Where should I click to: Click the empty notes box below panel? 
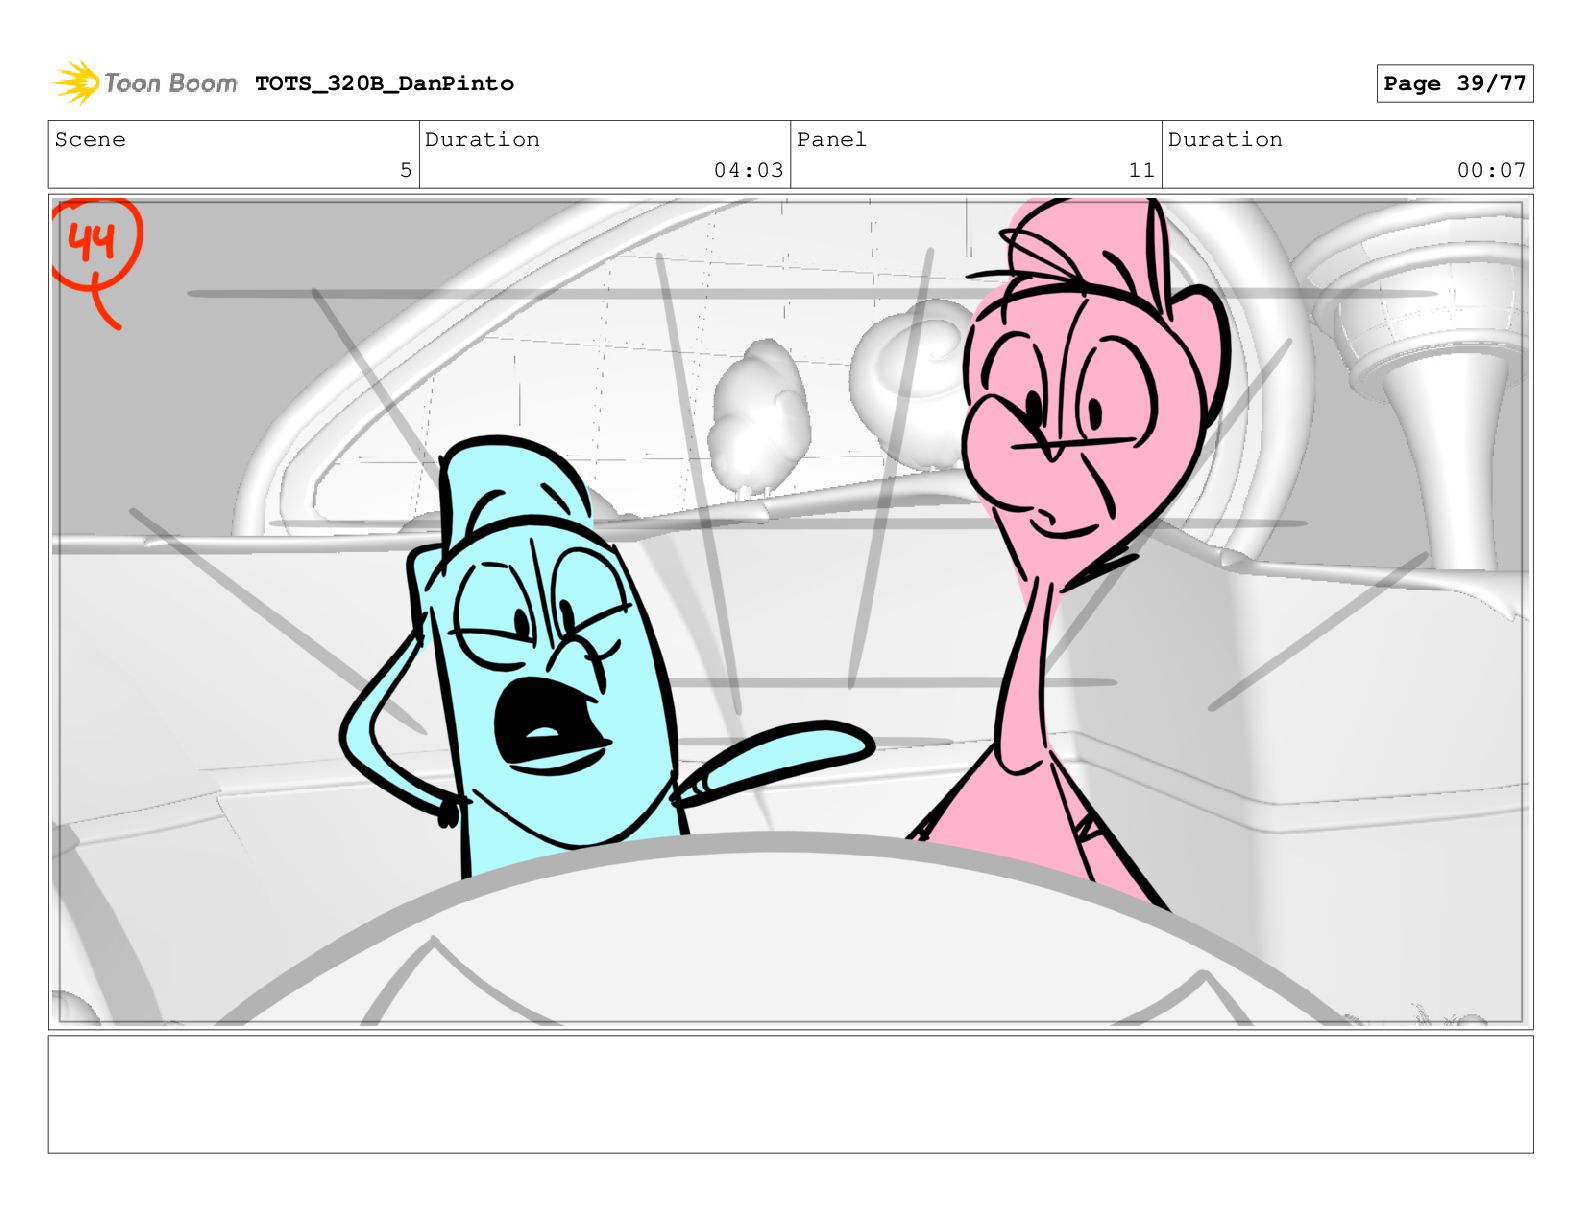tap(790, 1094)
